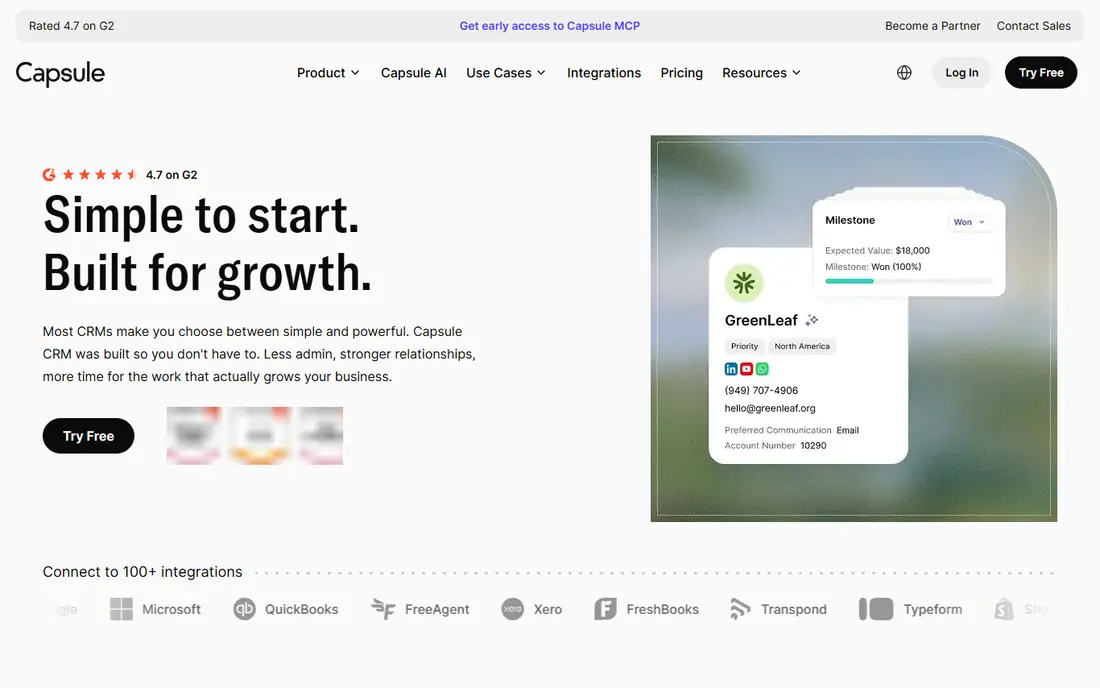Open the Won milestone dropdown
This screenshot has width=1100, height=688.
pos(969,222)
